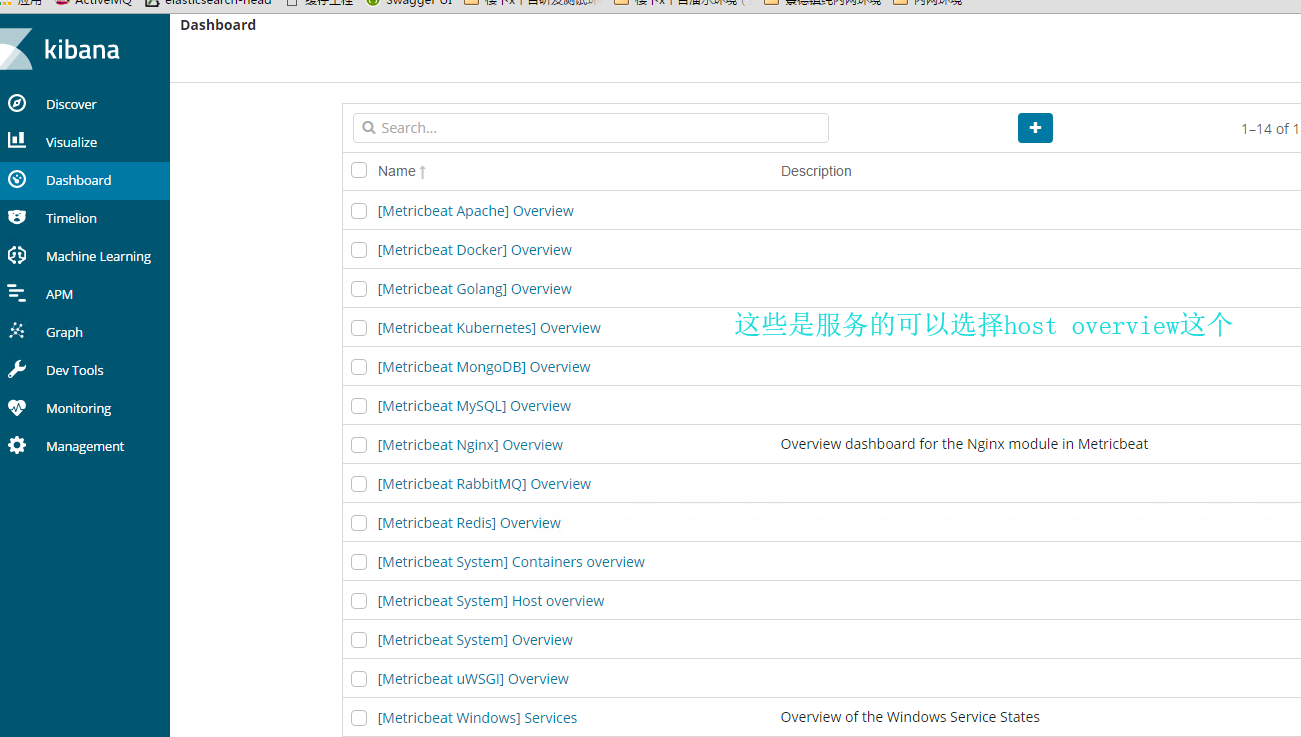Check the Metricbeat Nginx Overview checkbox
The width and height of the screenshot is (1301, 737).
(x=359, y=445)
